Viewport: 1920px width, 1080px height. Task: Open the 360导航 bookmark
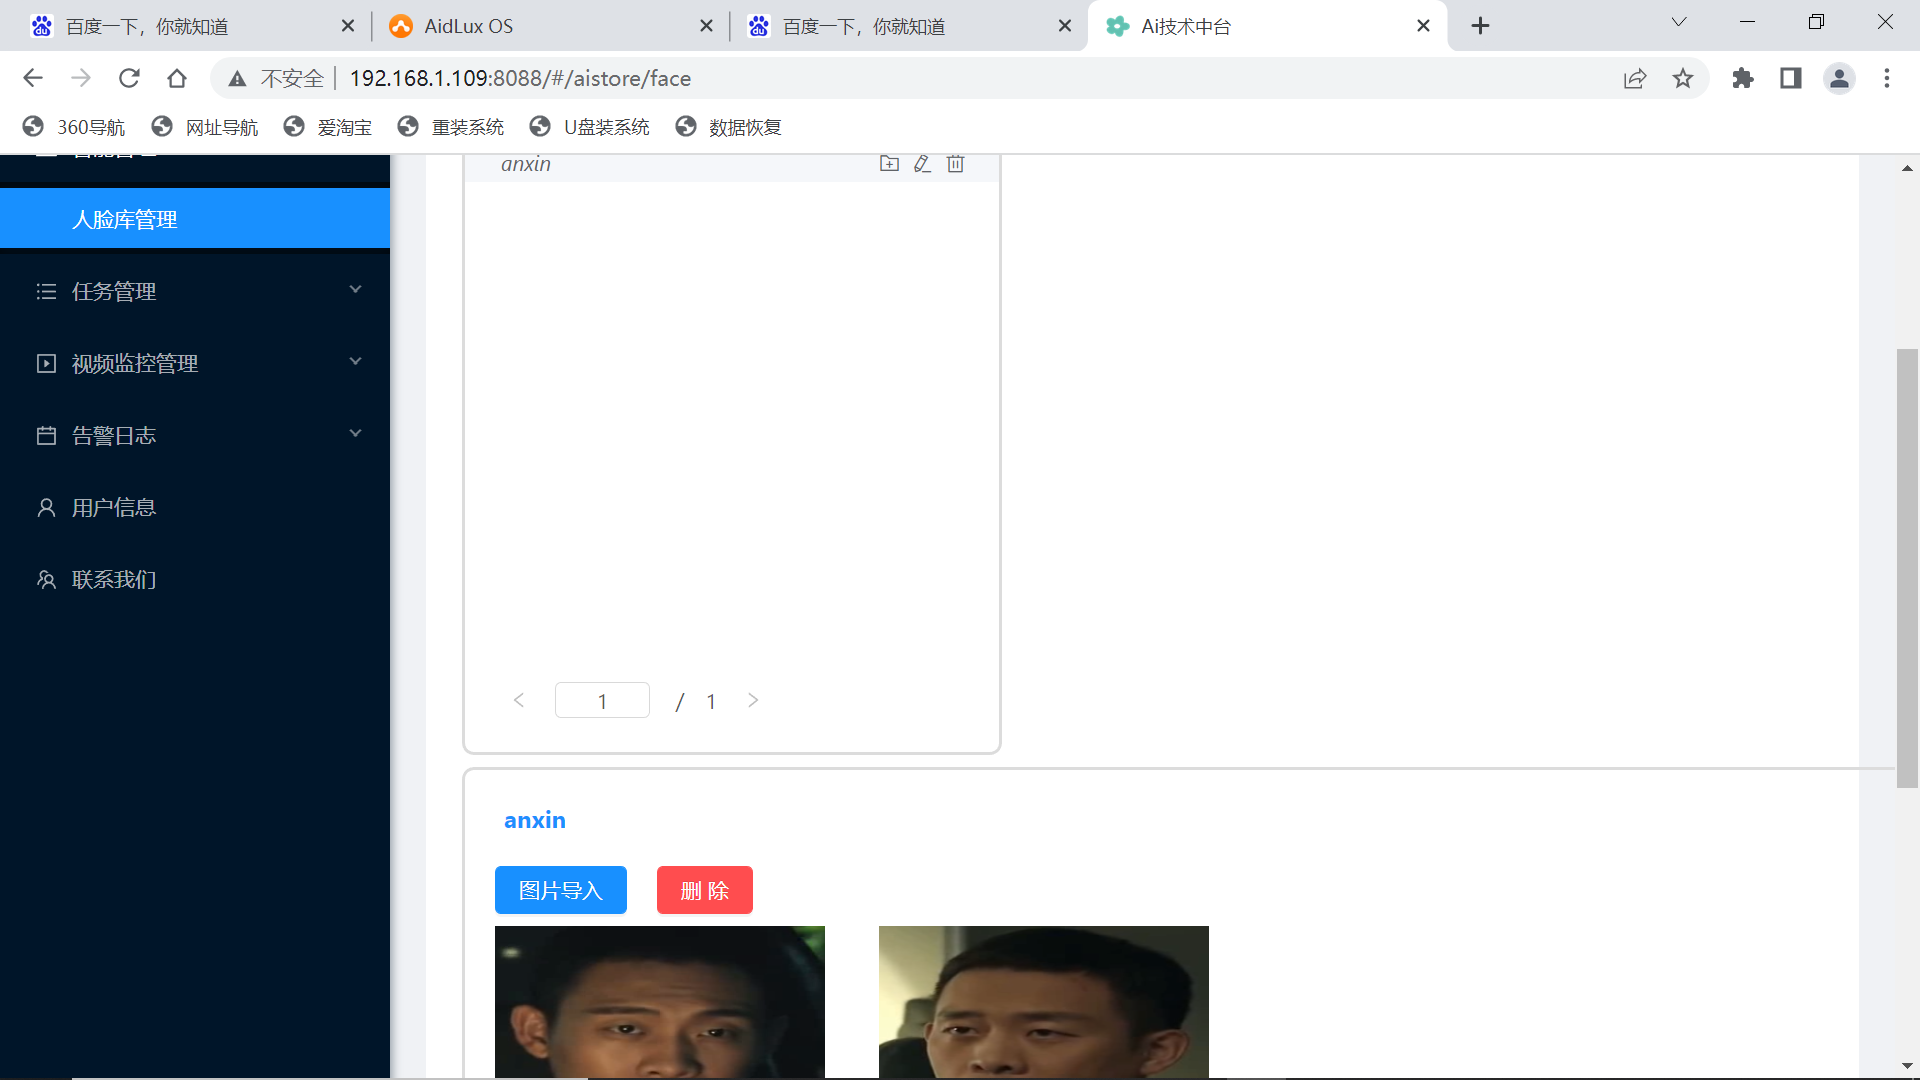[74, 127]
